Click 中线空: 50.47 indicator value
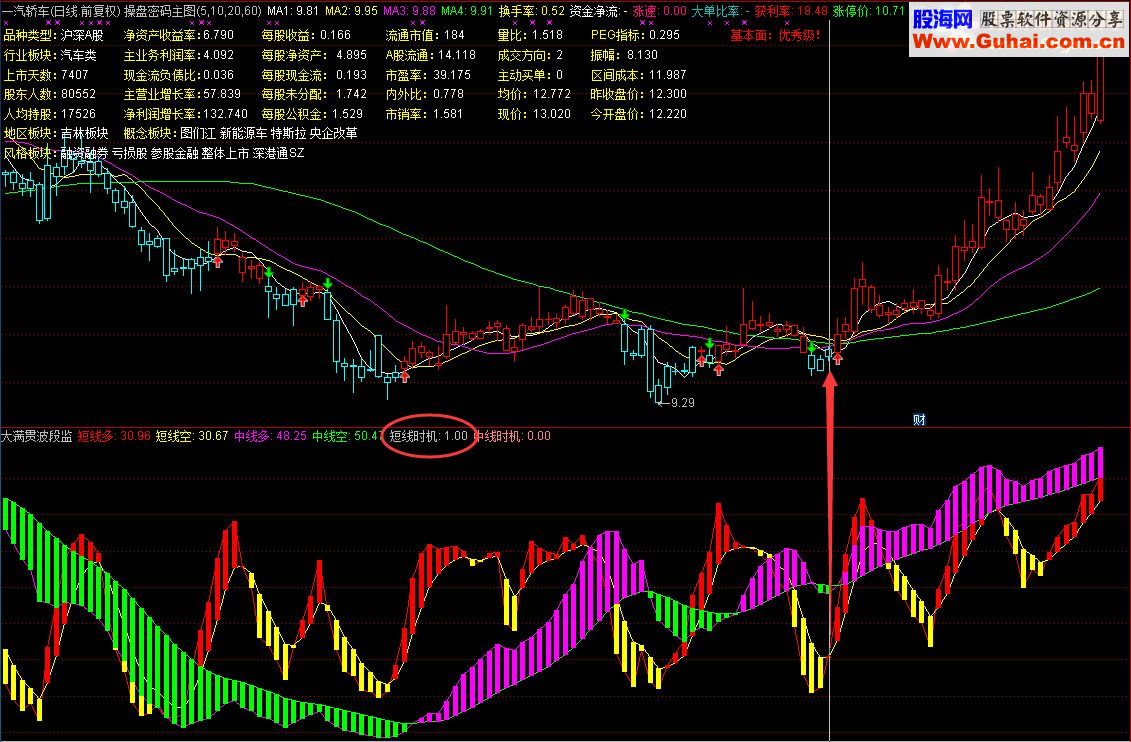The width and height of the screenshot is (1131, 742). 347,436
